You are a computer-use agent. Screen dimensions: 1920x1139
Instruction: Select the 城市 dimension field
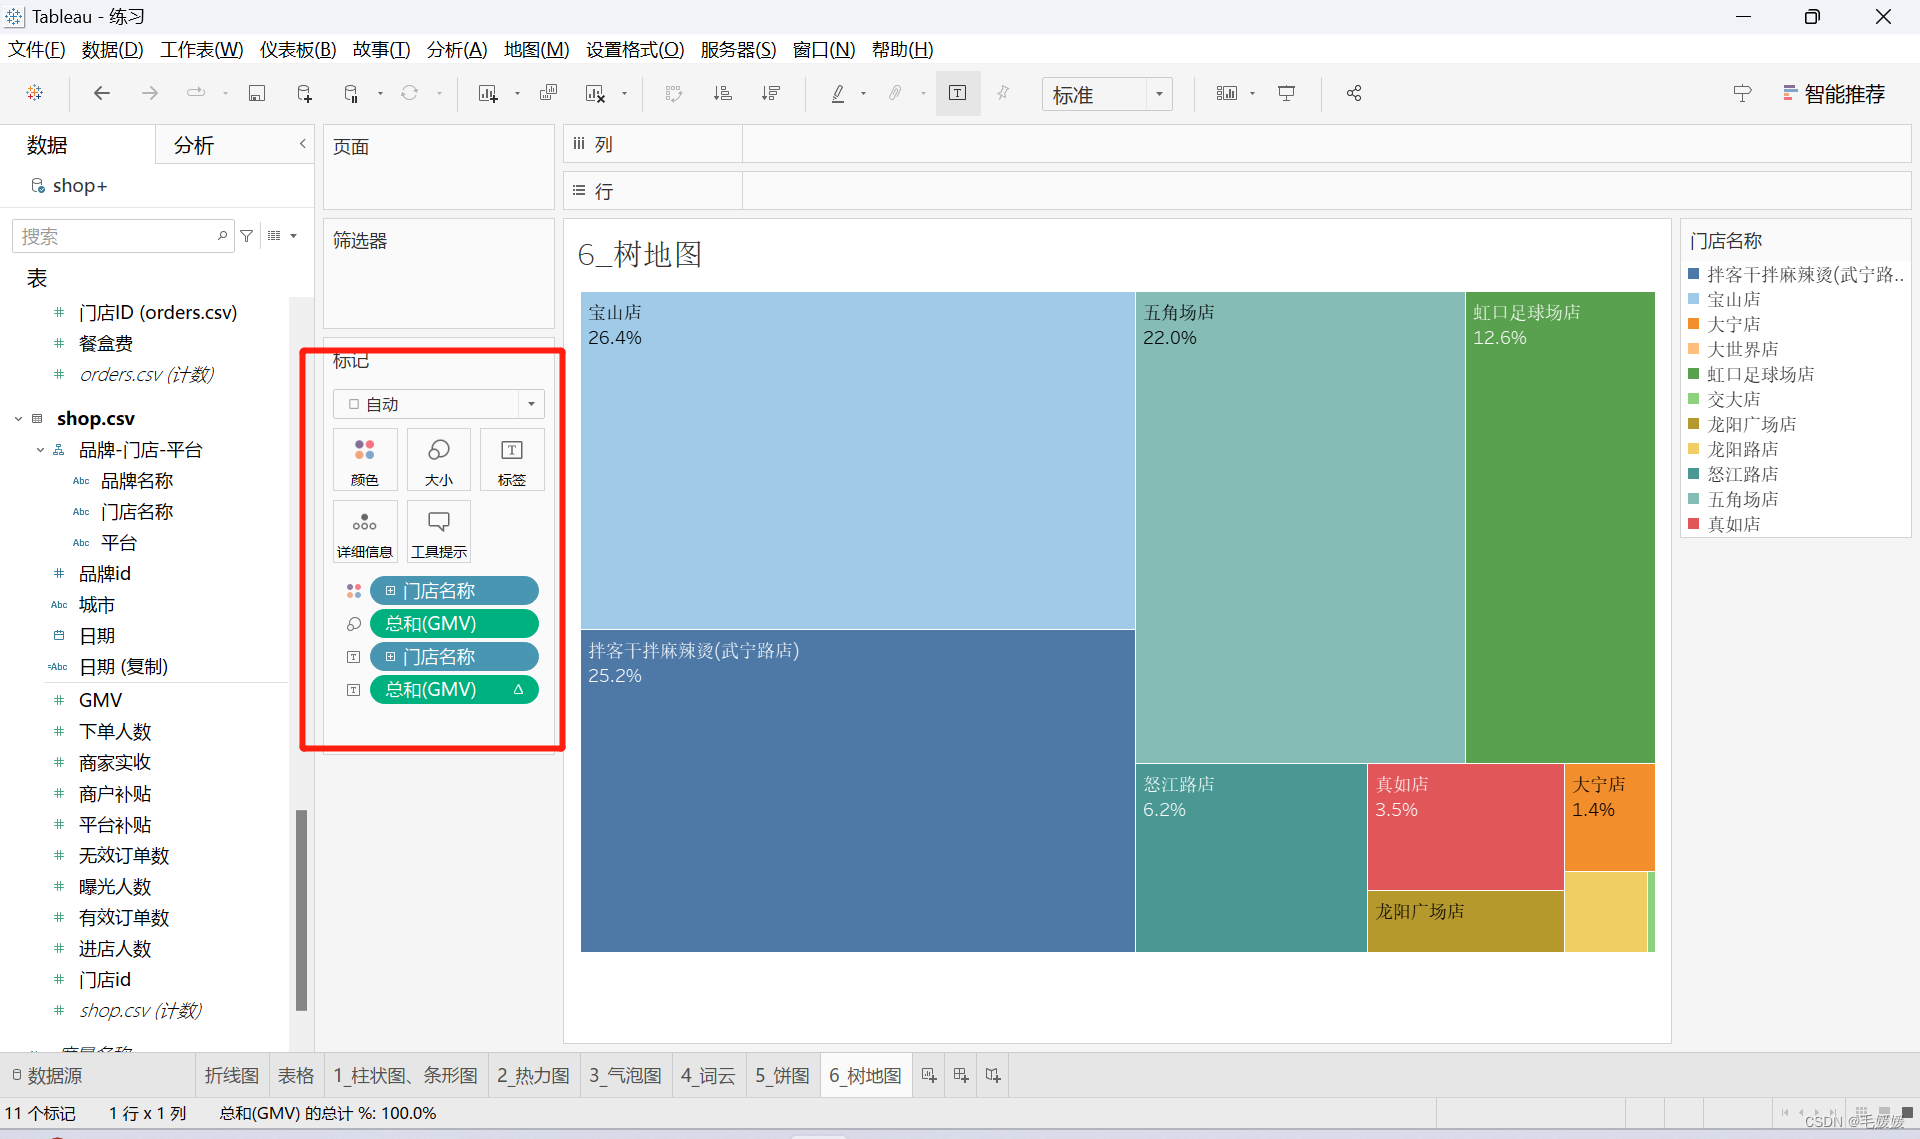pos(96,605)
